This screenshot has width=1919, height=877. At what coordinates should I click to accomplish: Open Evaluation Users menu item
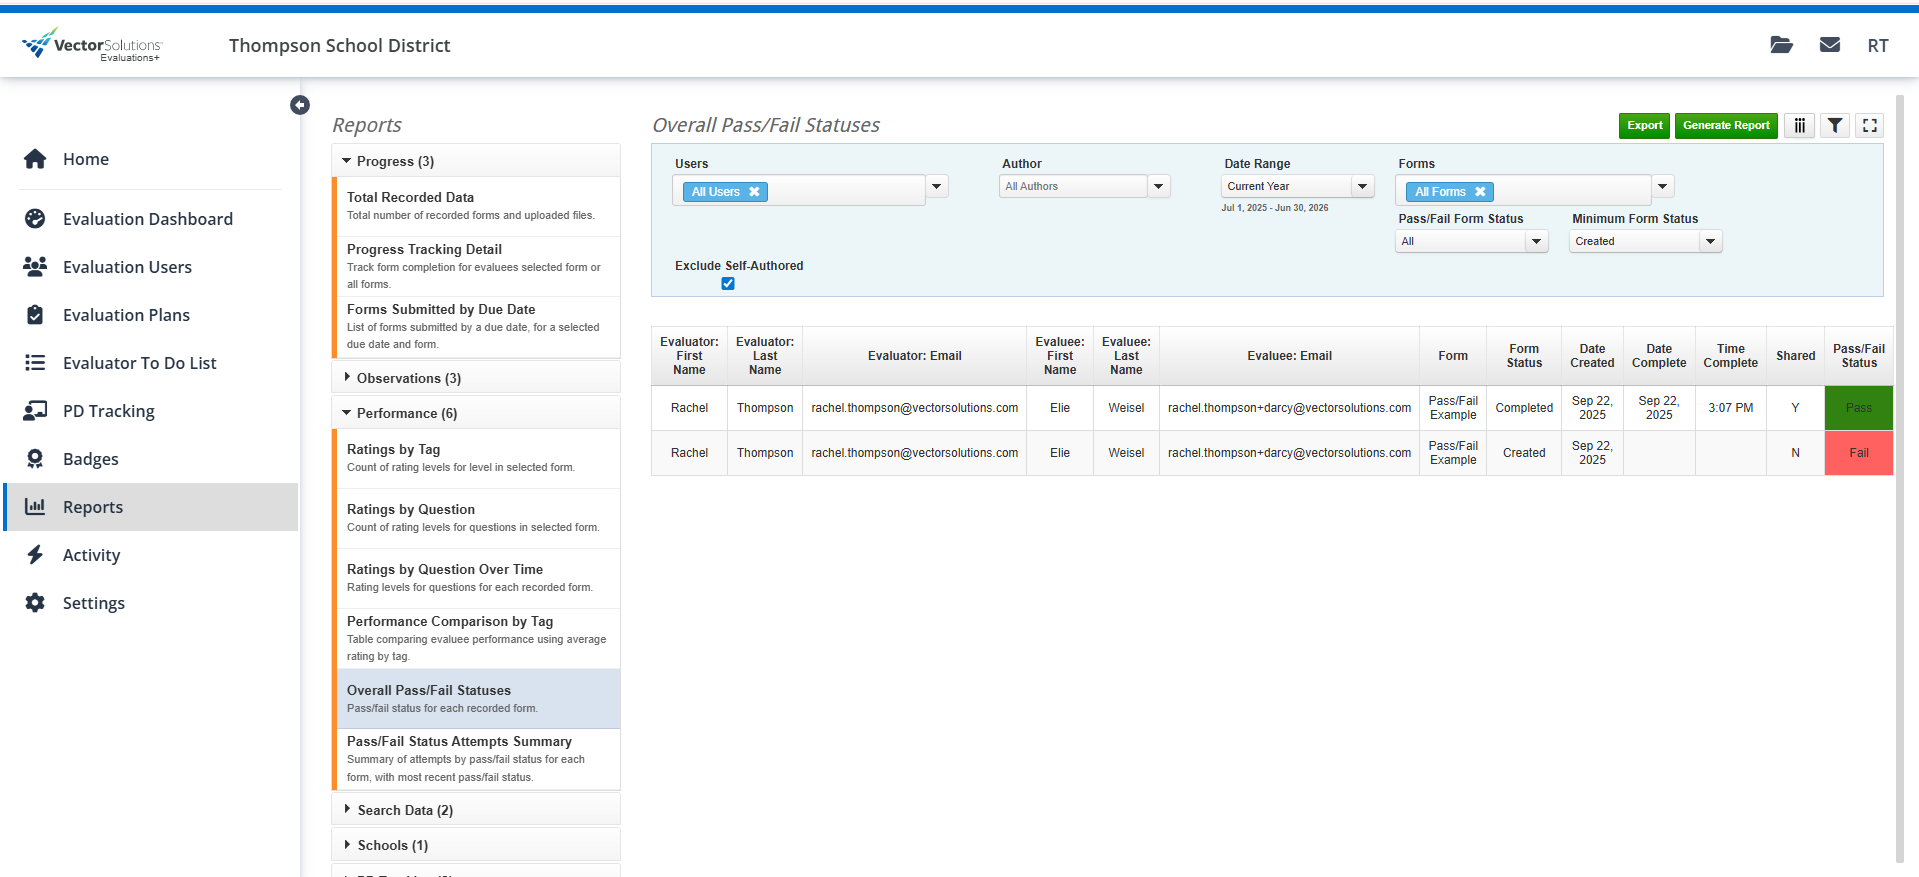pyautogui.click(x=127, y=267)
